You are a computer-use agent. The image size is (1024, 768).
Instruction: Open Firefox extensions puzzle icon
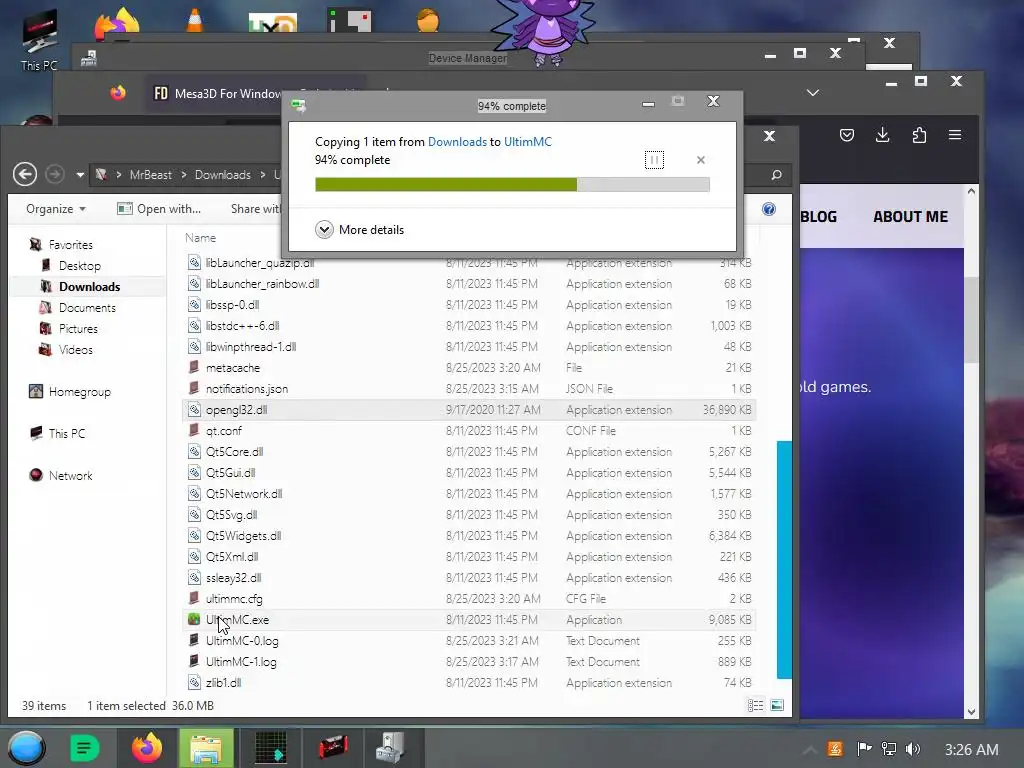tap(919, 135)
